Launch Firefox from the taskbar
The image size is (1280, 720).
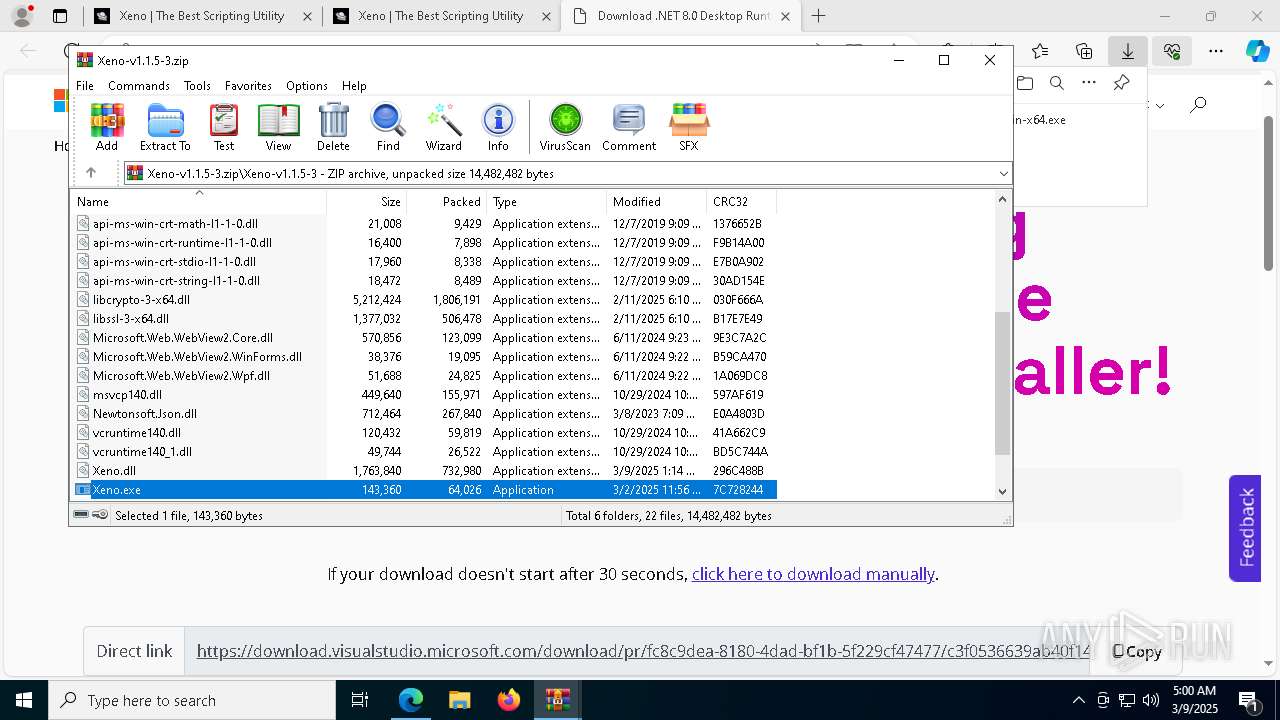[x=509, y=700]
